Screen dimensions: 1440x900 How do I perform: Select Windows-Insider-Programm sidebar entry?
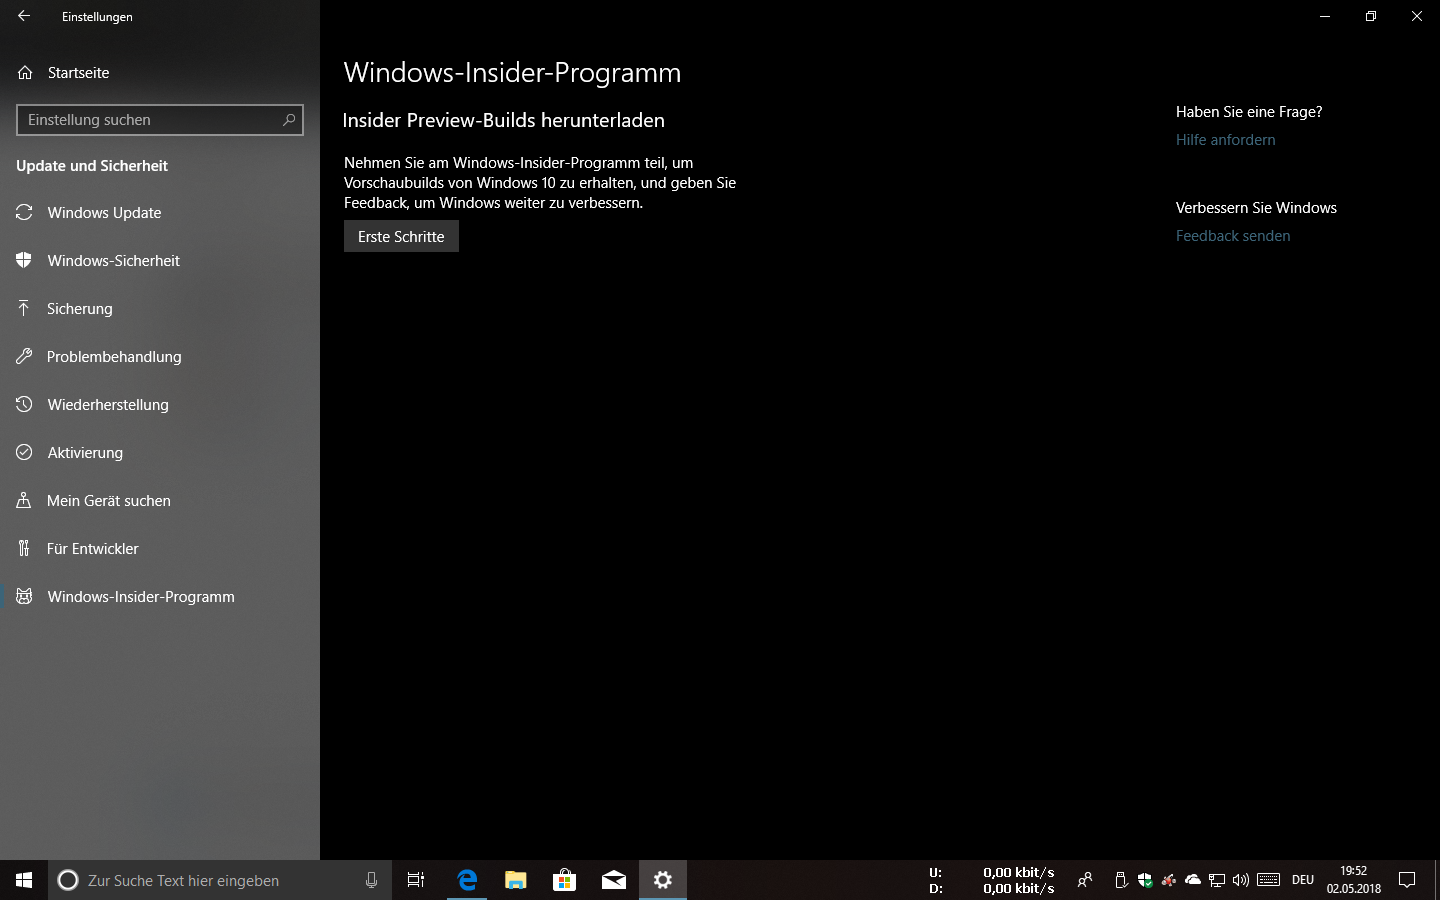(x=160, y=596)
